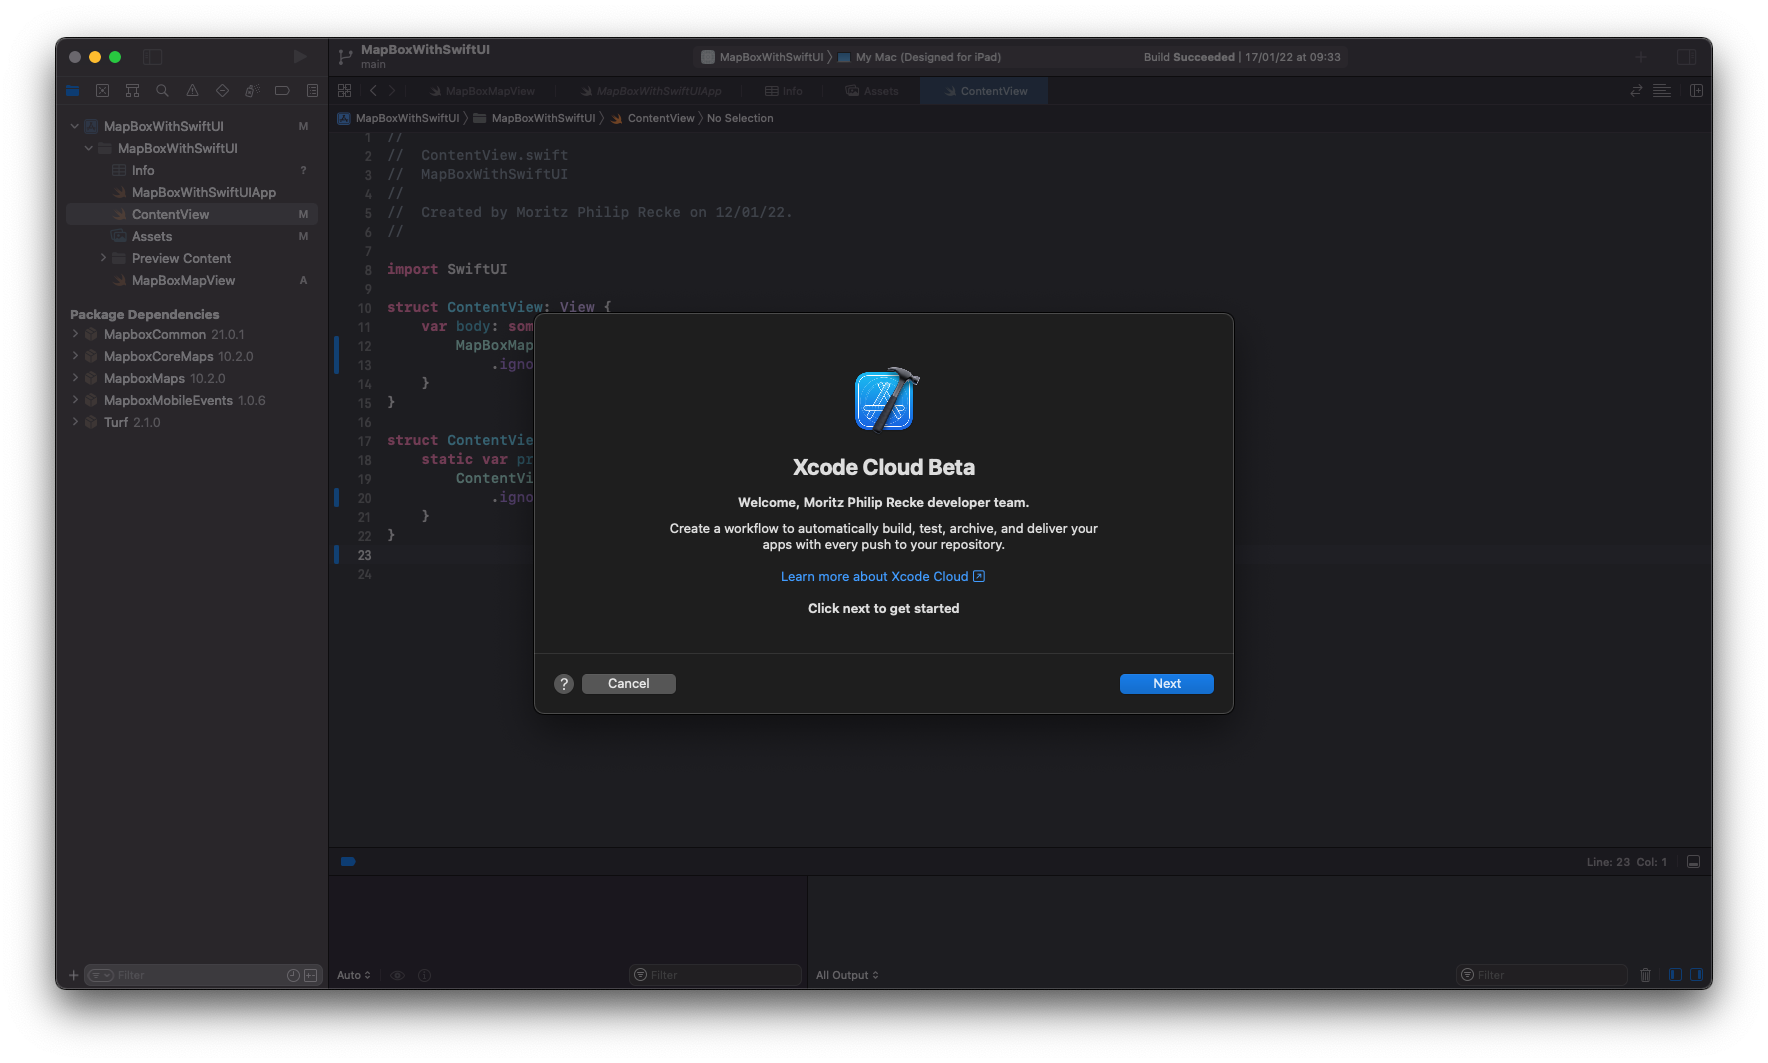Toggle the breakpoints activation indicator

click(348, 861)
